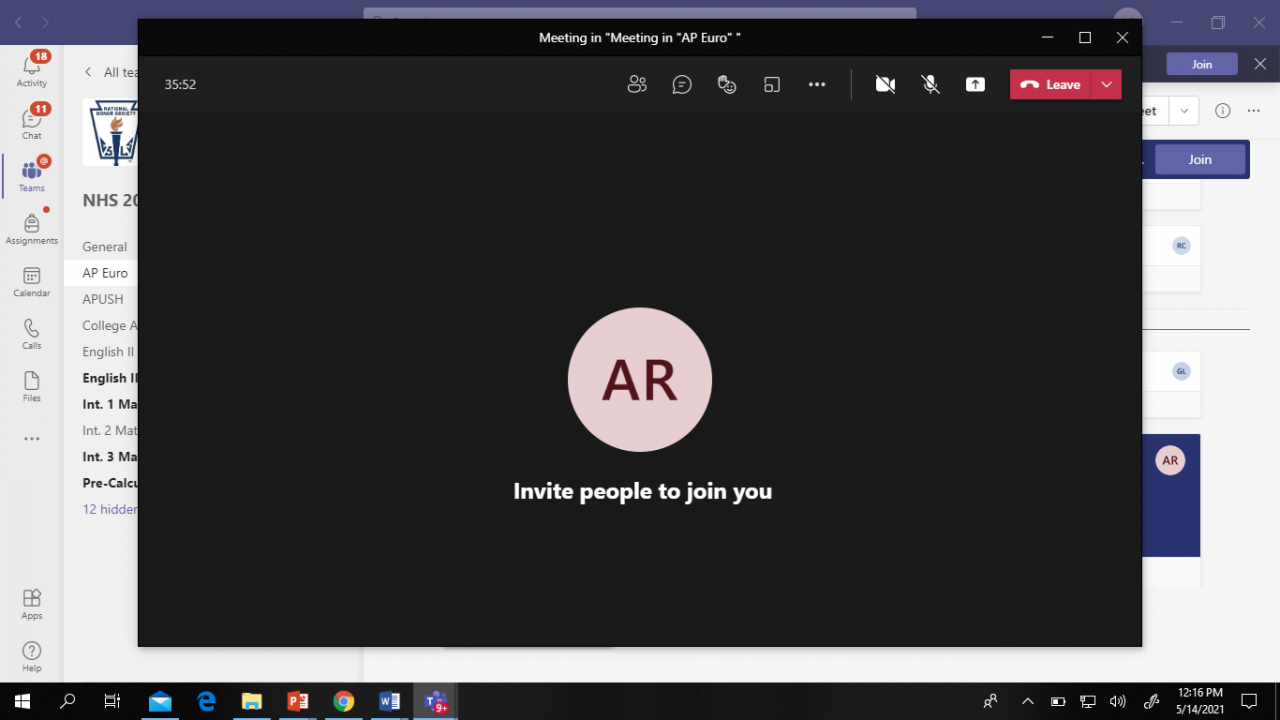Expand 12 hidden channels list
1280x720 pixels.
coord(110,509)
